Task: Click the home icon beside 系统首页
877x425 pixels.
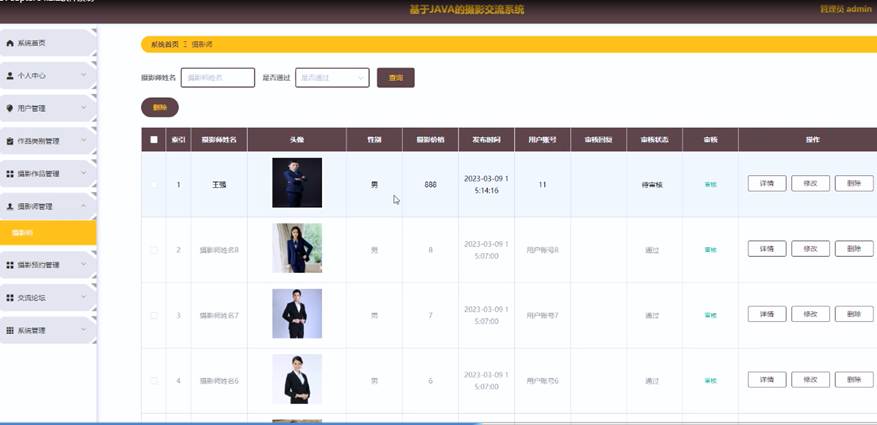Action: point(10,43)
